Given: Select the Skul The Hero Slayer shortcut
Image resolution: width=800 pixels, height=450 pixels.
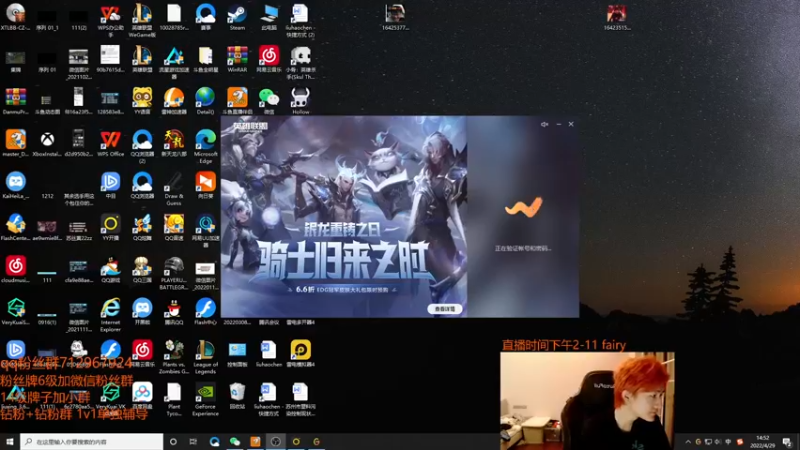Looking at the screenshot, I should coord(301,63).
